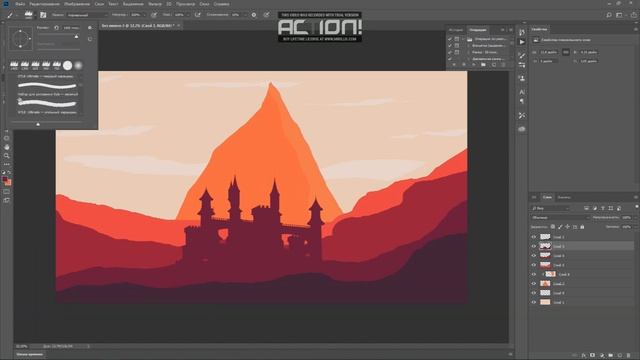Toggle visibility of the indented clipped layer
Viewport: 640px width, 360px height.
coord(533,274)
